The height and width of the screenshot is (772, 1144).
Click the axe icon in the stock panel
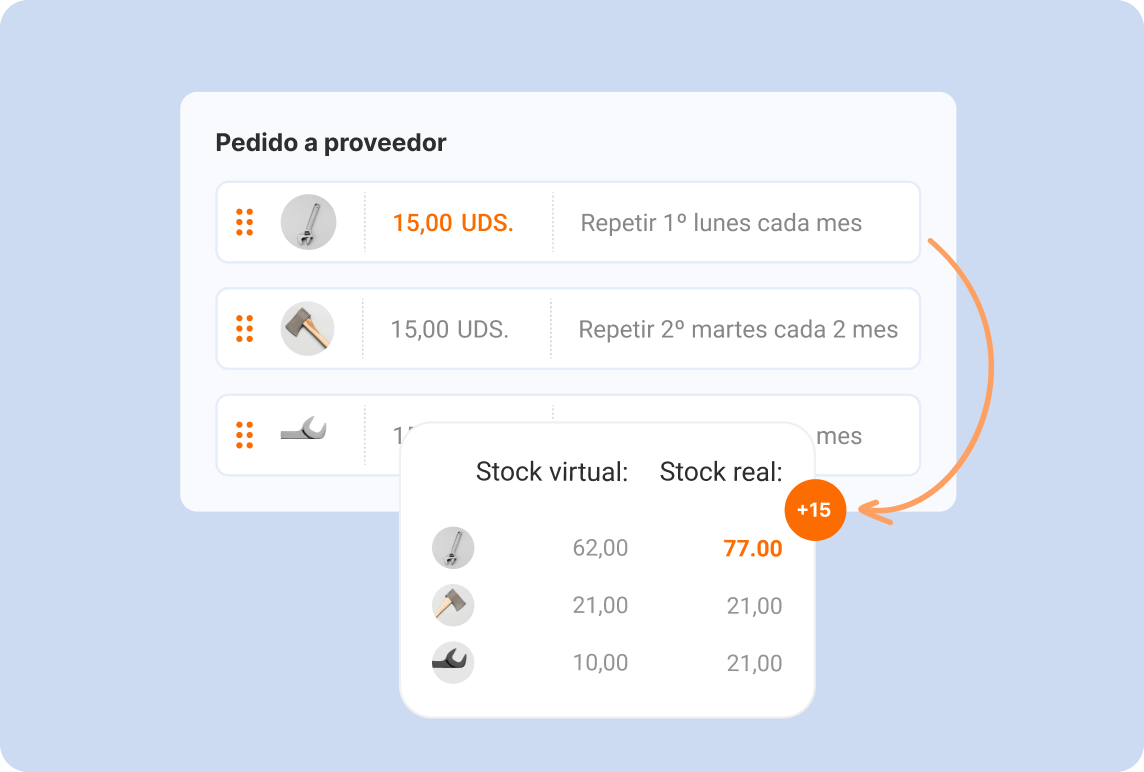click(453, 605)
